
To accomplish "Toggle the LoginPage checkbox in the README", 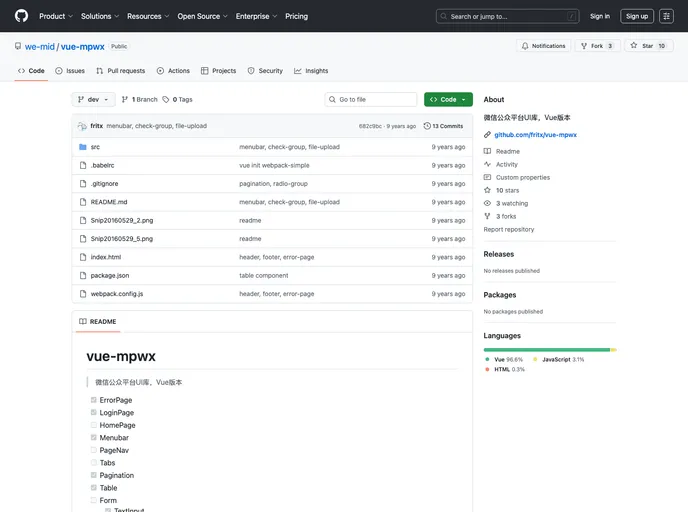I will 93,412.
